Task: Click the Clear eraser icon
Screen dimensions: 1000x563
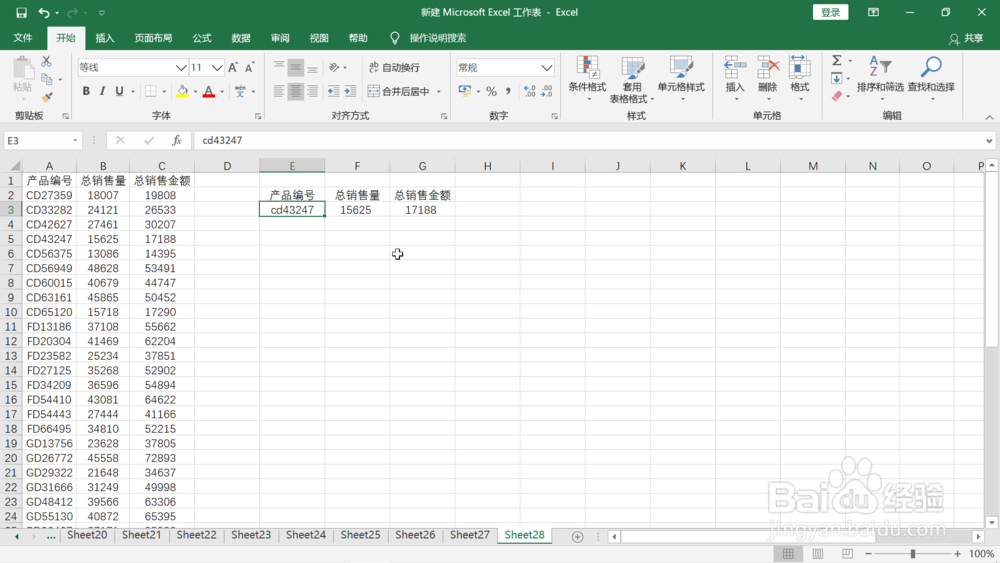Action: click(x=837, y=96)
